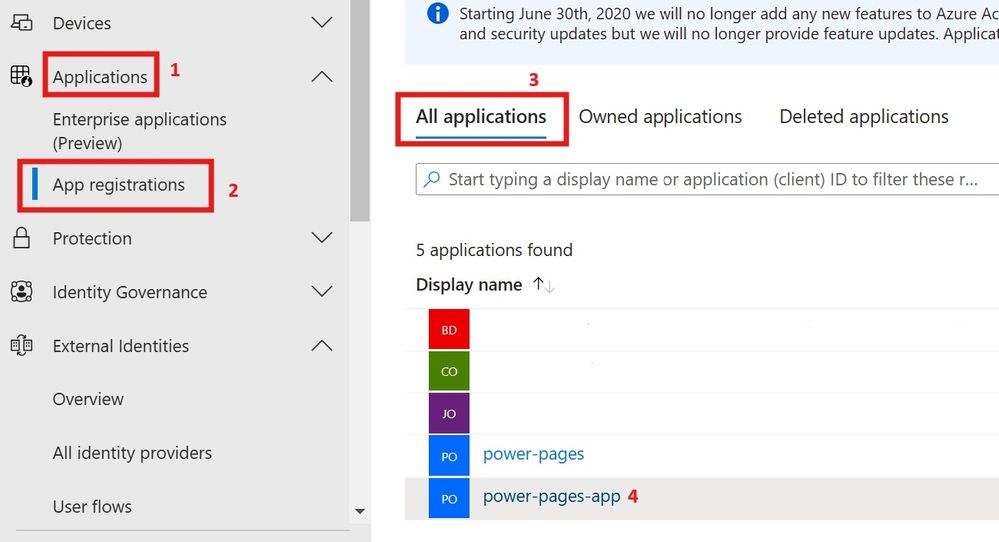This screenshot has height=542, width=999.
Task: Switch to Deleted applications tab
Action: click(864, 117)
